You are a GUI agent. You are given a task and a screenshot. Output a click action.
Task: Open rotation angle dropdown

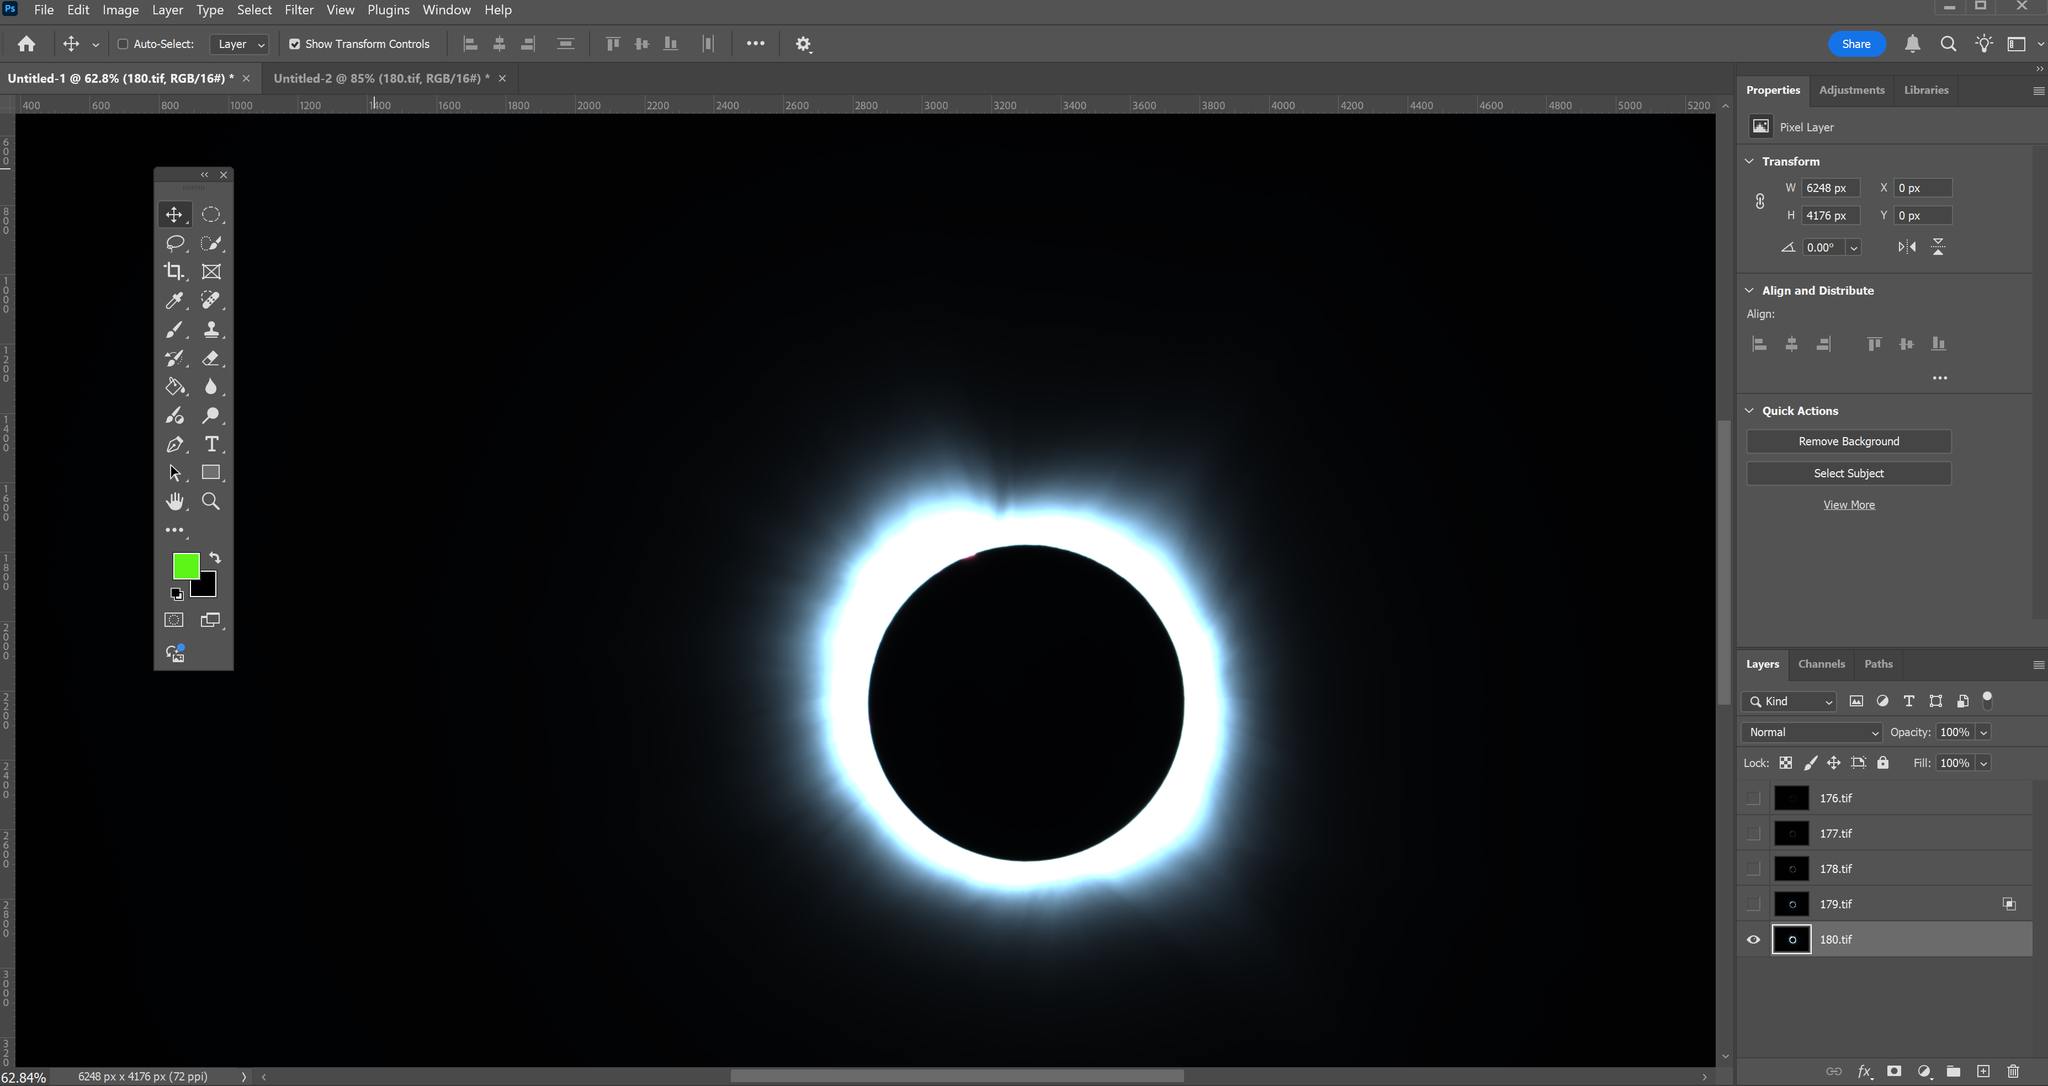pyautogui.click(x=1853, y=247)
